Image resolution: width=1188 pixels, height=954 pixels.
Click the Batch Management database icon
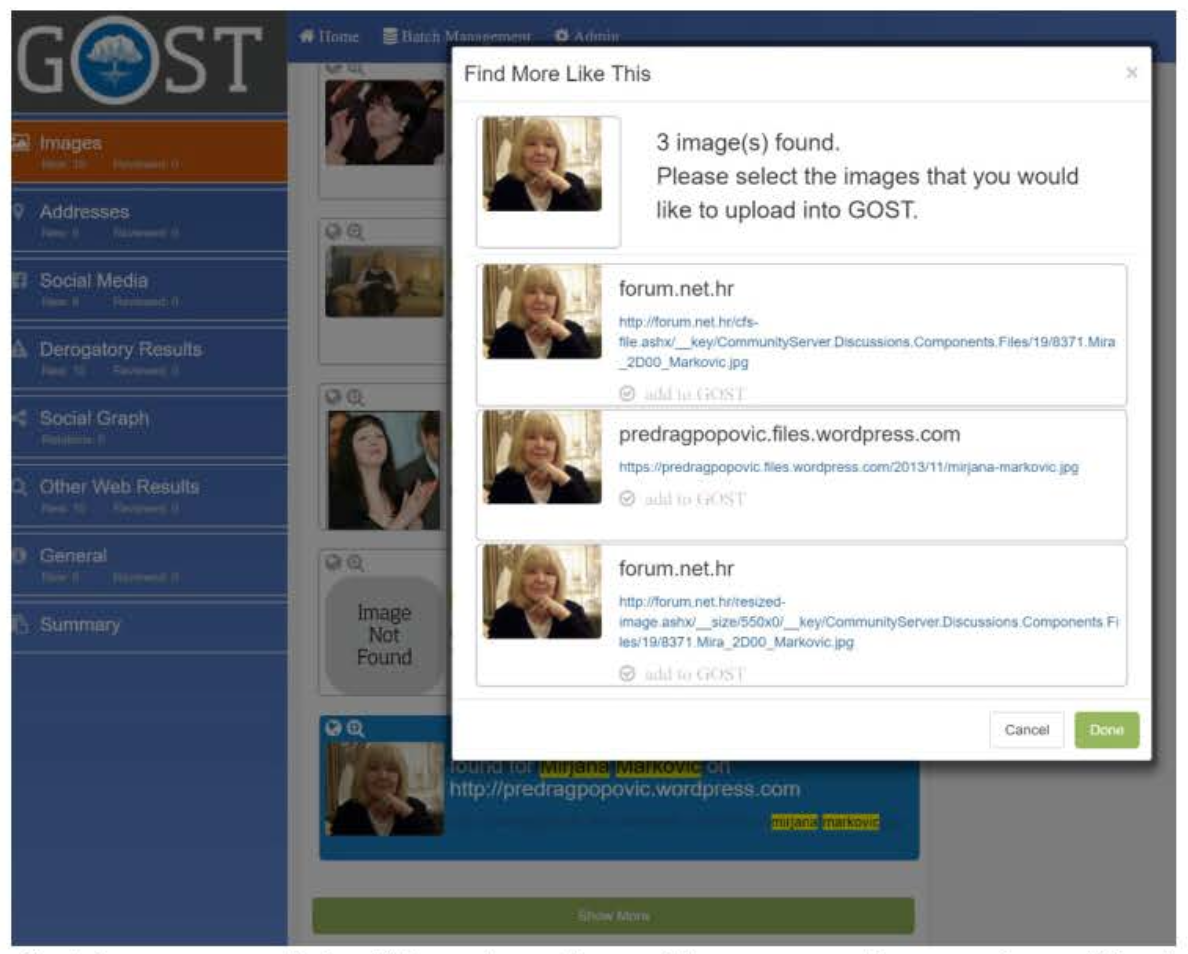(x=390, y=36)
